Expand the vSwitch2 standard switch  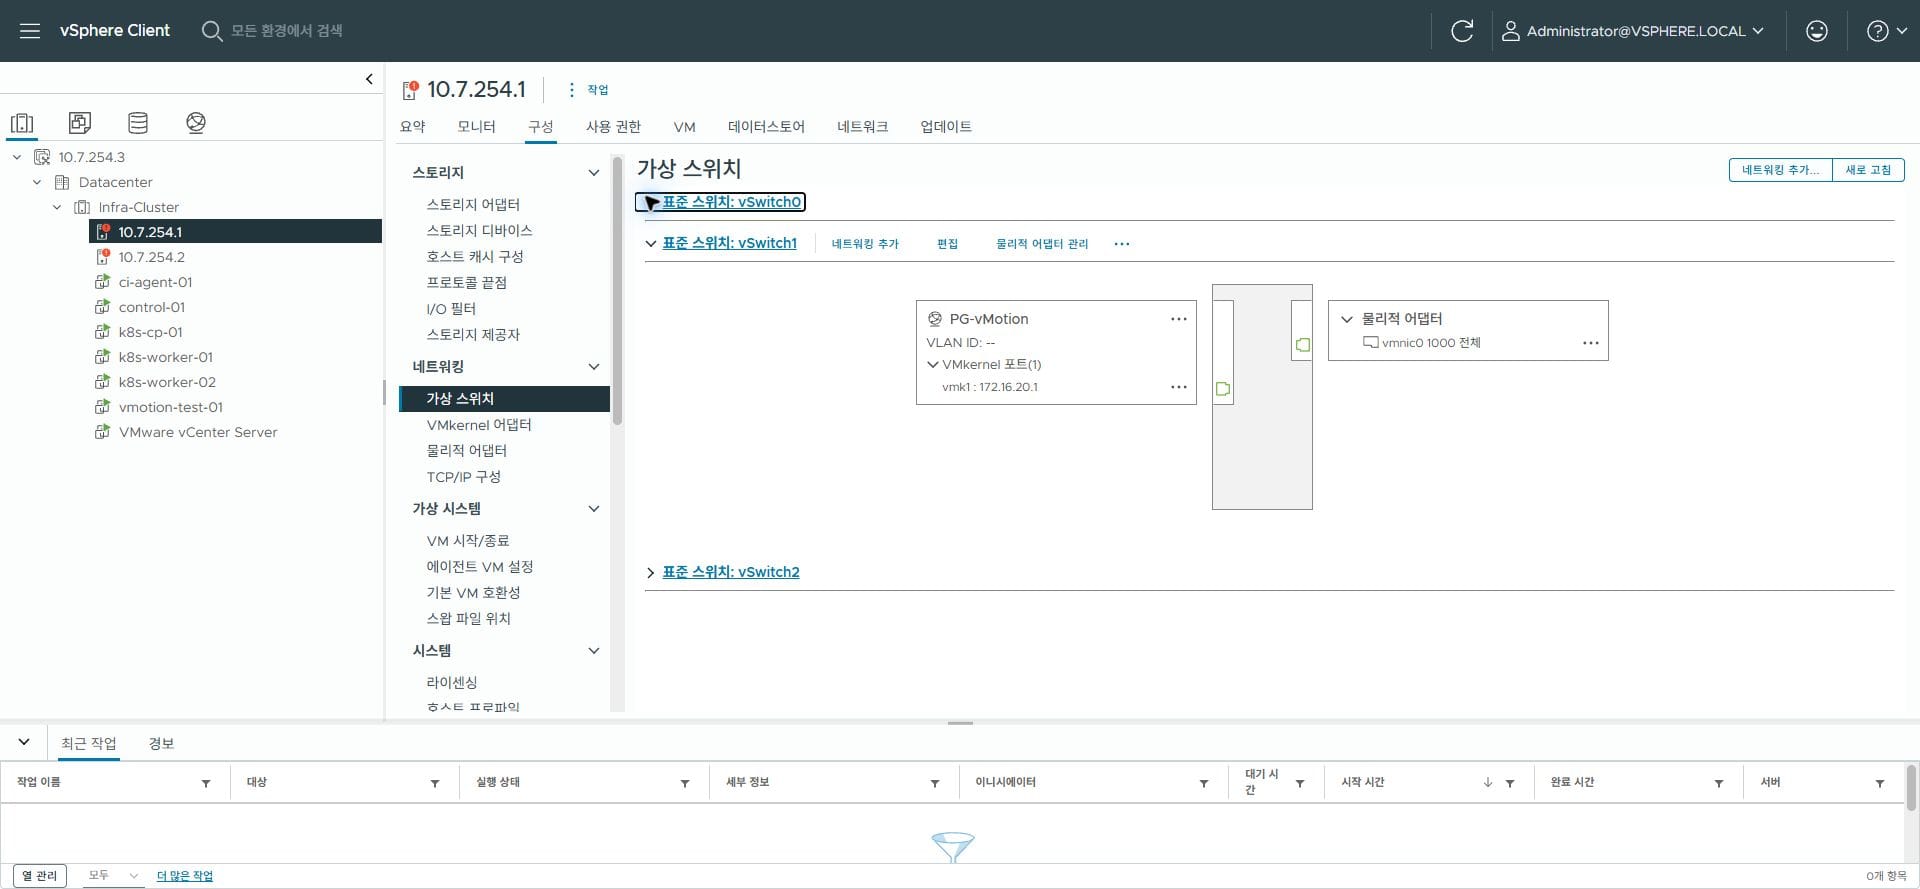click(651, 573)
